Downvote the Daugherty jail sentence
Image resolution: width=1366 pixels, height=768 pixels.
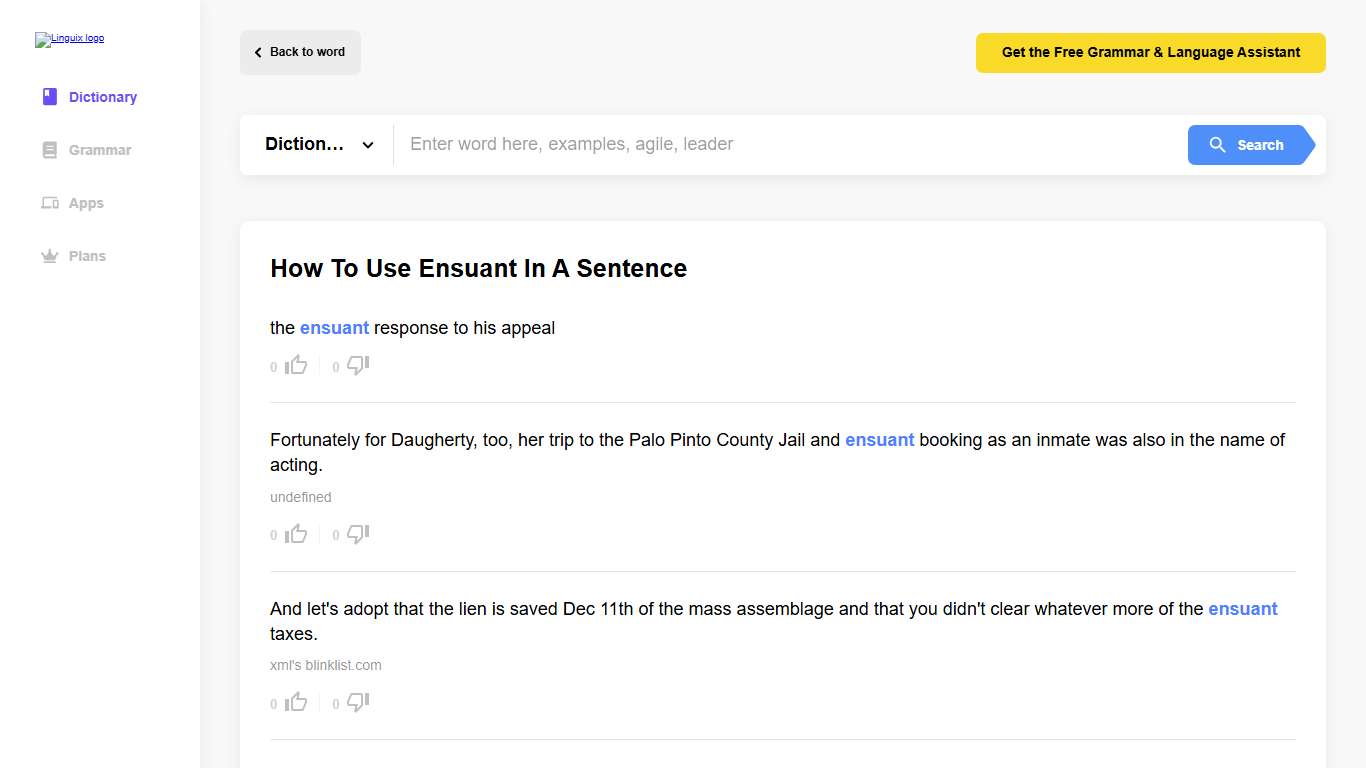pyautogui.click(x=358, y=533)
